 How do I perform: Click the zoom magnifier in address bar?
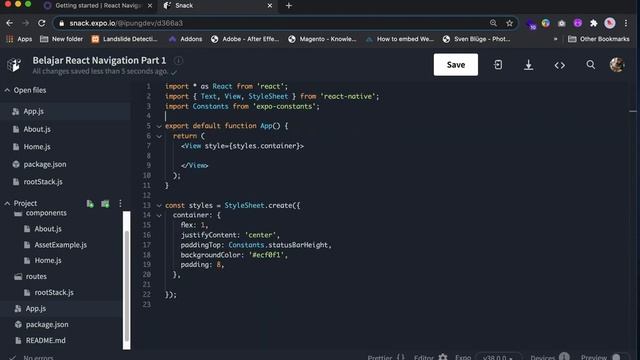(x=493, y=23)
